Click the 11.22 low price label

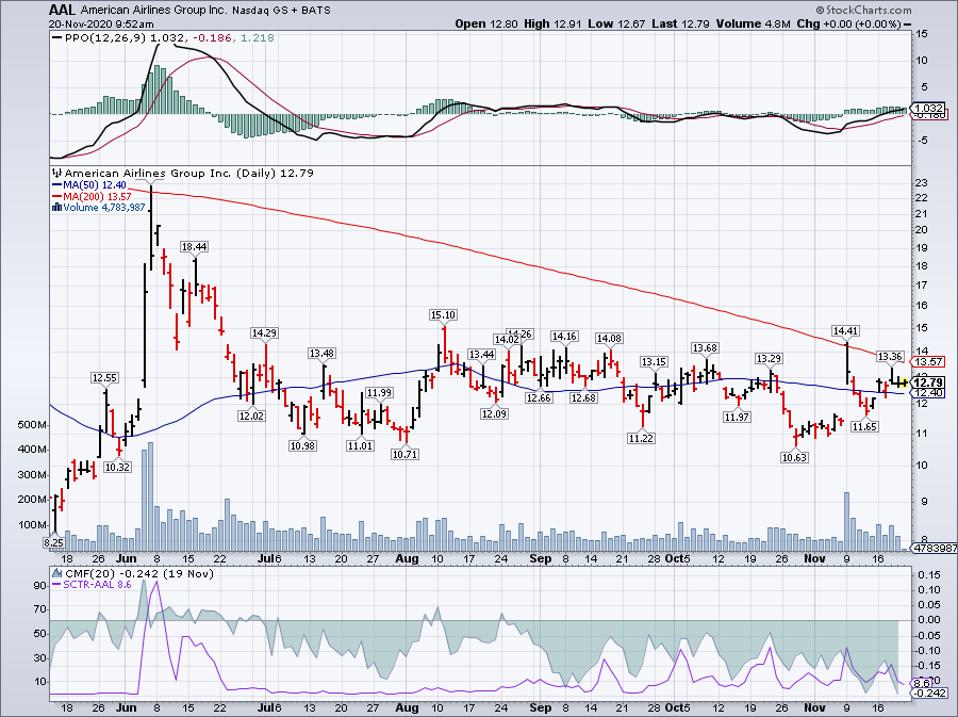(641, 438)
